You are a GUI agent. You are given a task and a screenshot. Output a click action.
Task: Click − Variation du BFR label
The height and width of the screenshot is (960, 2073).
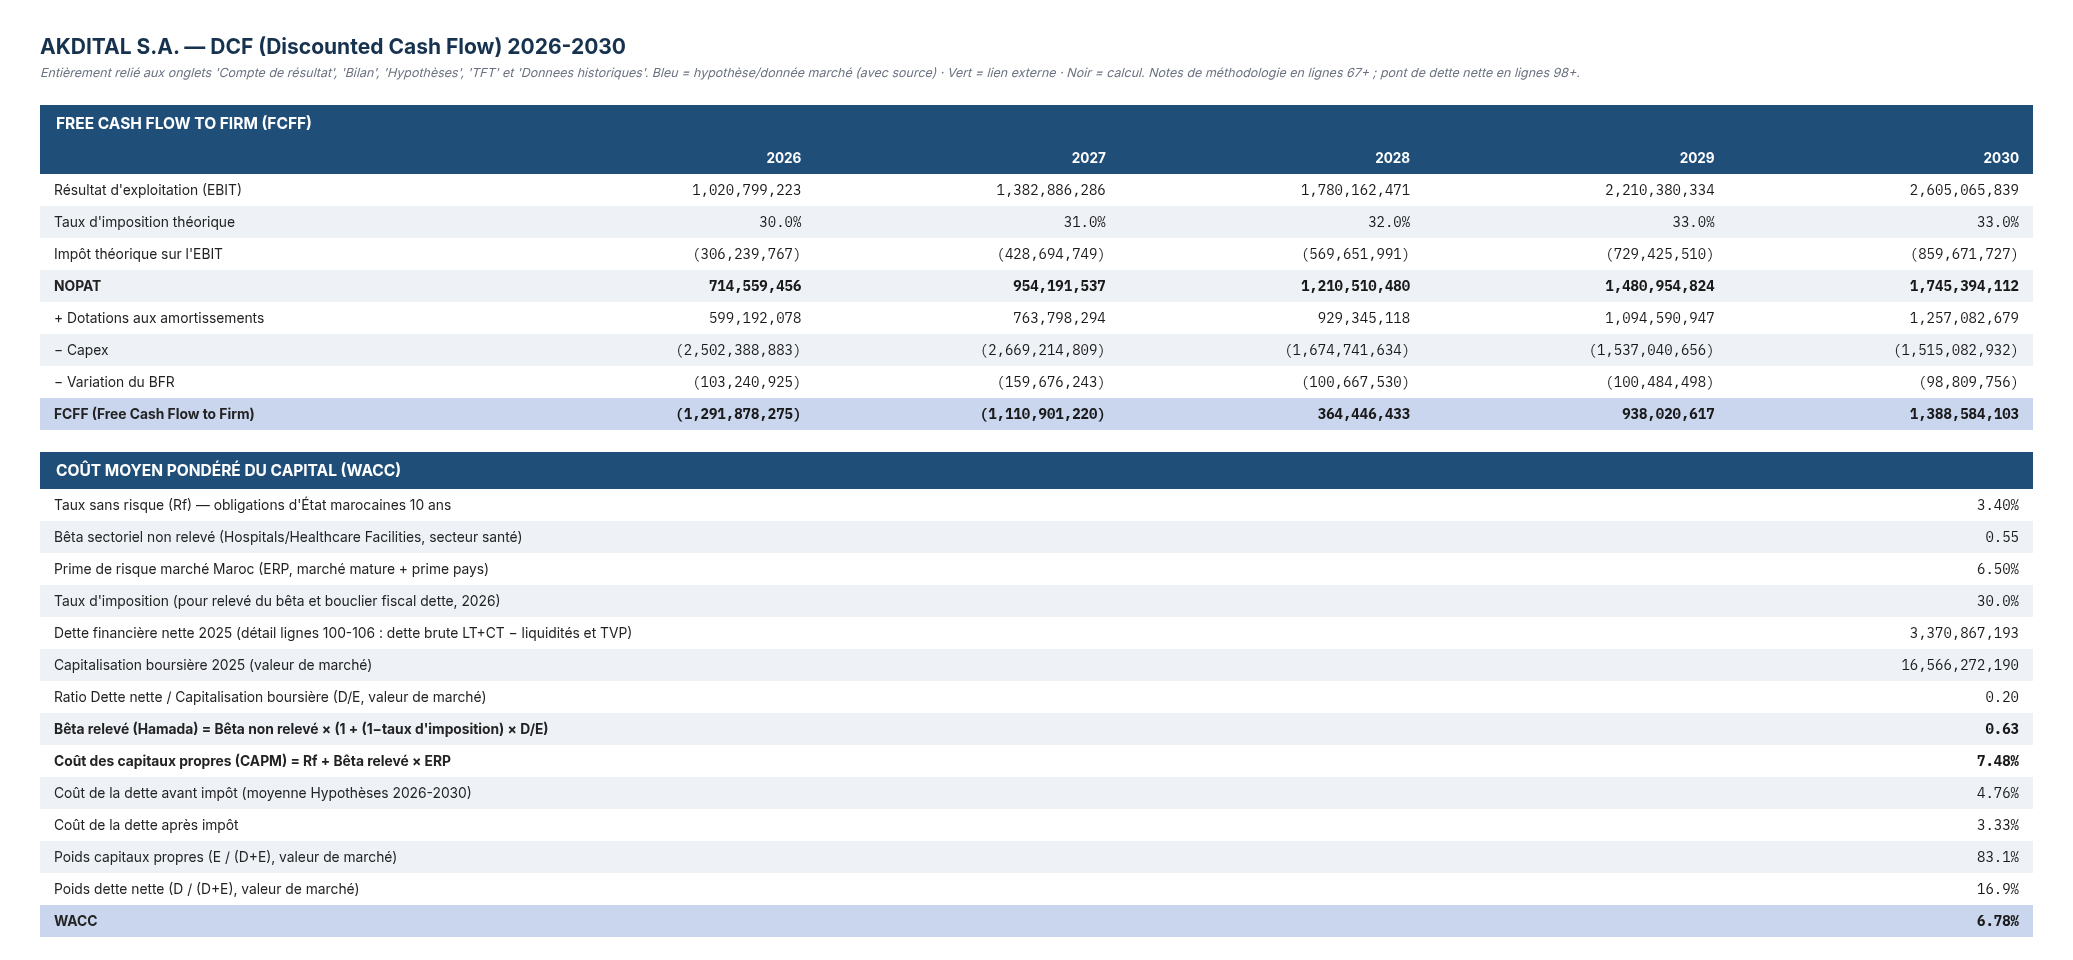click(x=114, y=382)
